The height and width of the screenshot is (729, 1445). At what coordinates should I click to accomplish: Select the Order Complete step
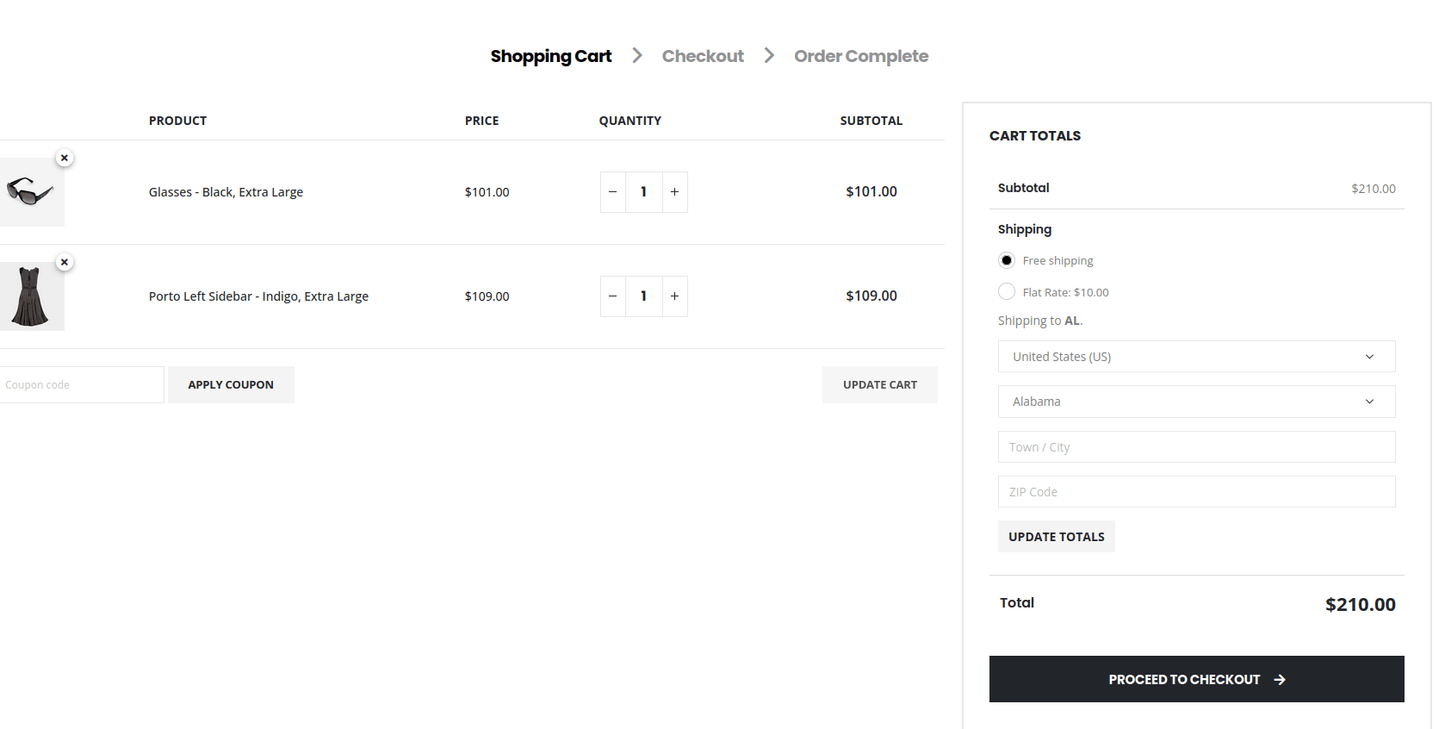pyautogui.click(x=860, y=56)
